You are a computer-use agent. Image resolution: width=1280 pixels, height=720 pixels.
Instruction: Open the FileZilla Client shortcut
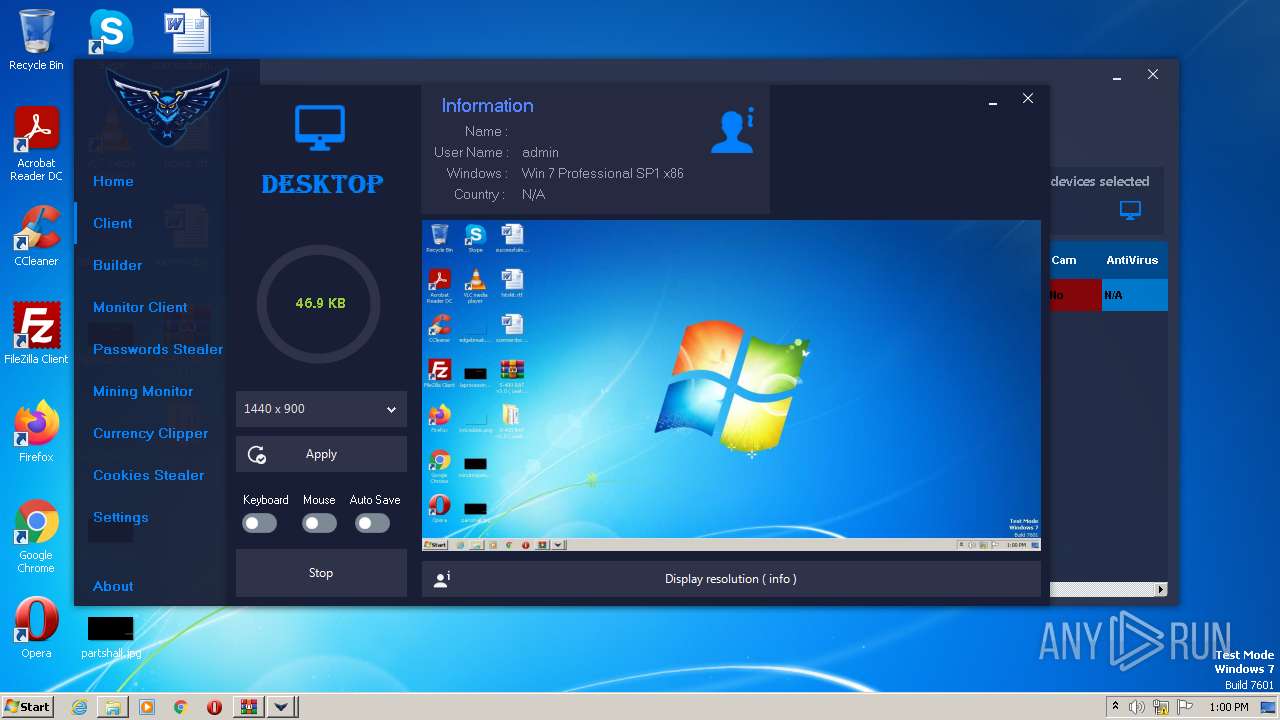tap(36, 334)
